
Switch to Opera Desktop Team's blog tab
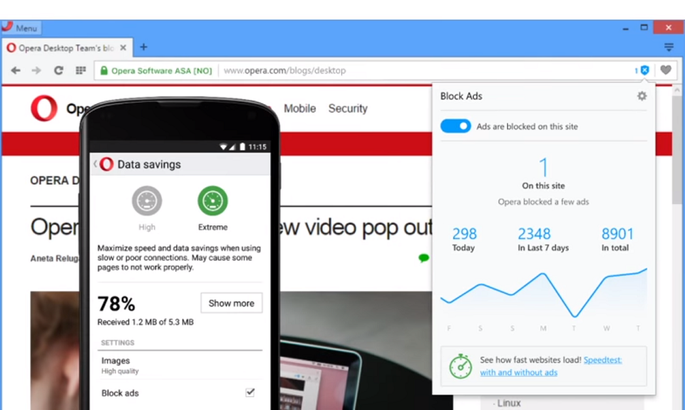click(x=66, y=48)
